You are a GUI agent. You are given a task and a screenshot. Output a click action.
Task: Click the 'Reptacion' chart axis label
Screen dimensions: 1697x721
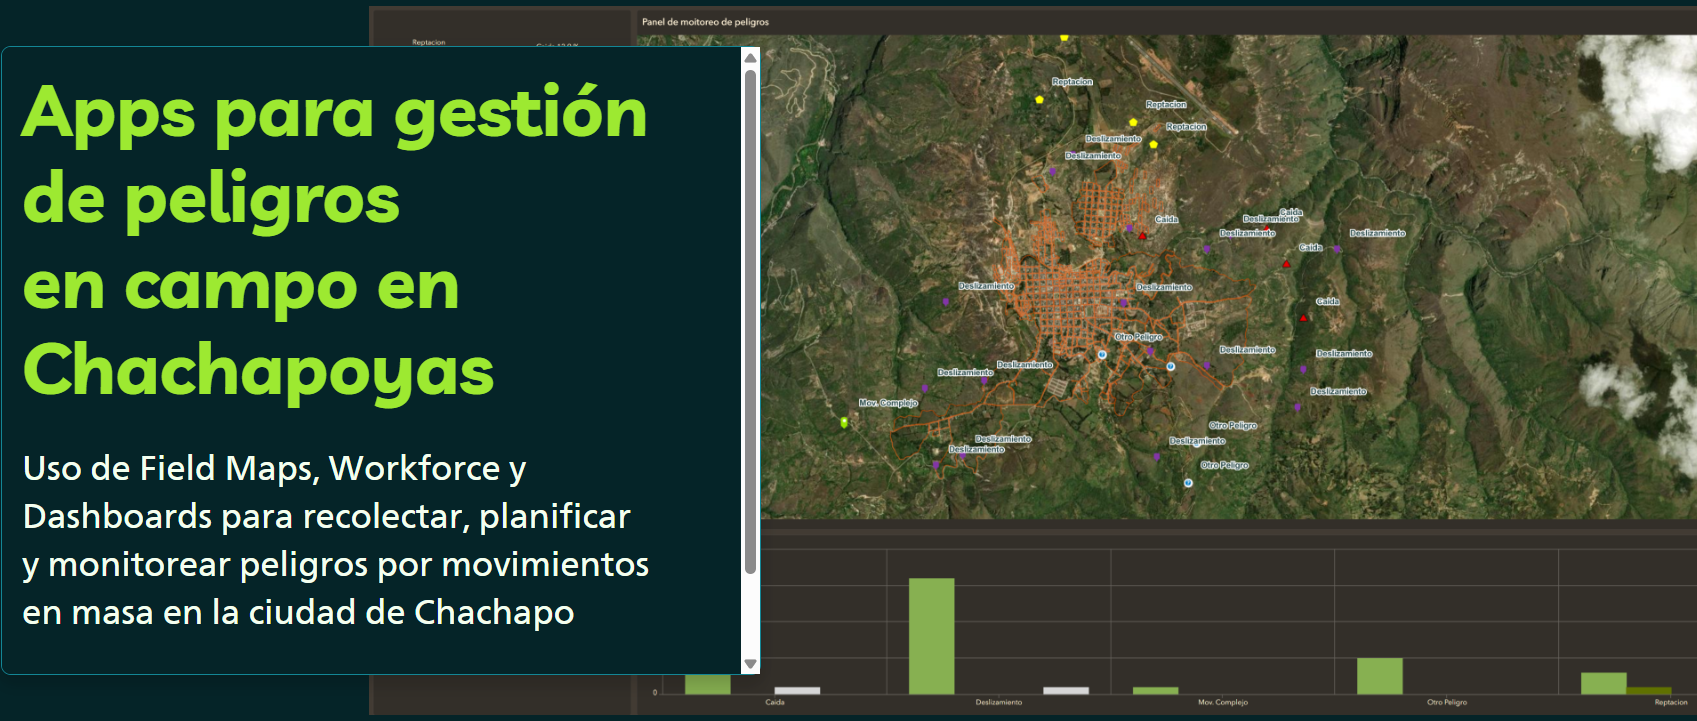[1670, 703]
